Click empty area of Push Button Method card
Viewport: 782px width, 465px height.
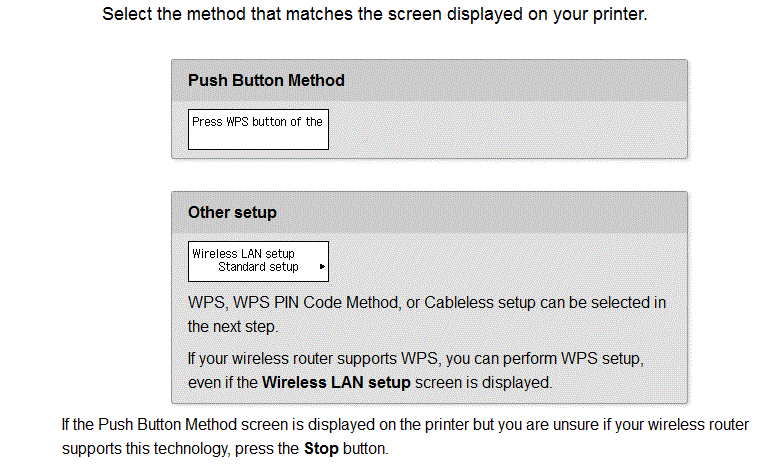506,130
